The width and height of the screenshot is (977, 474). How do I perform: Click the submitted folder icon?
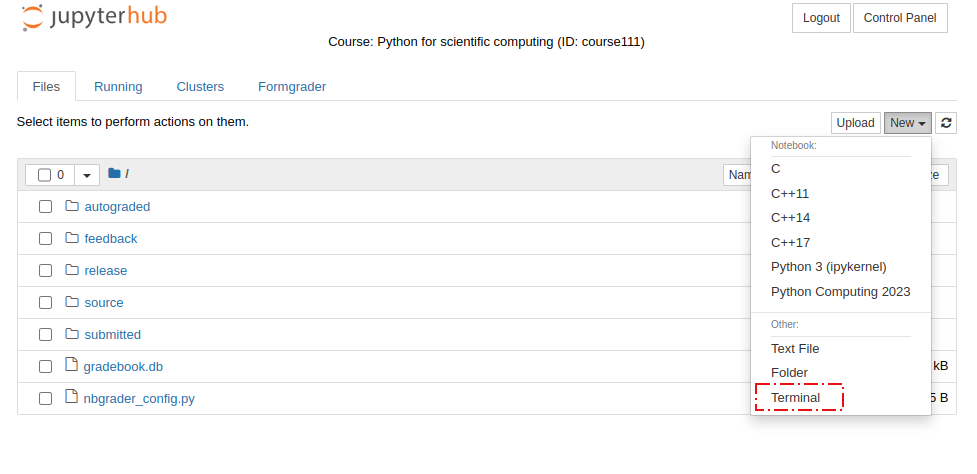[72, 333]
